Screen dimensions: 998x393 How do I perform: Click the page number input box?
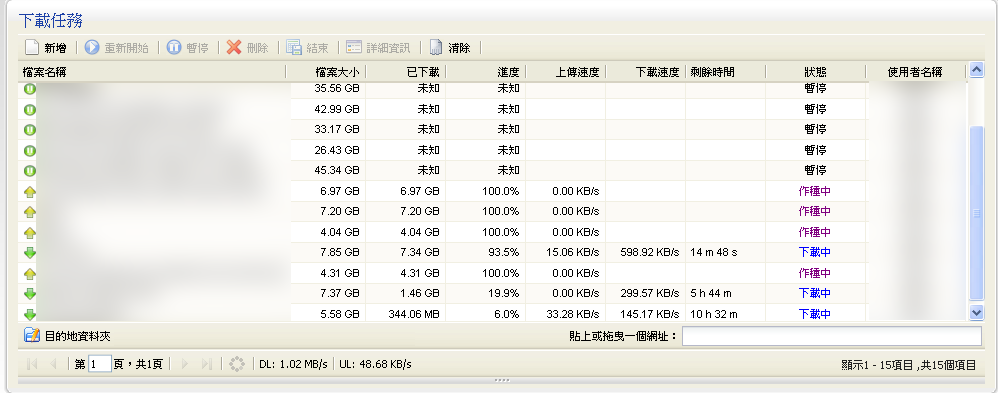point(100,364)
